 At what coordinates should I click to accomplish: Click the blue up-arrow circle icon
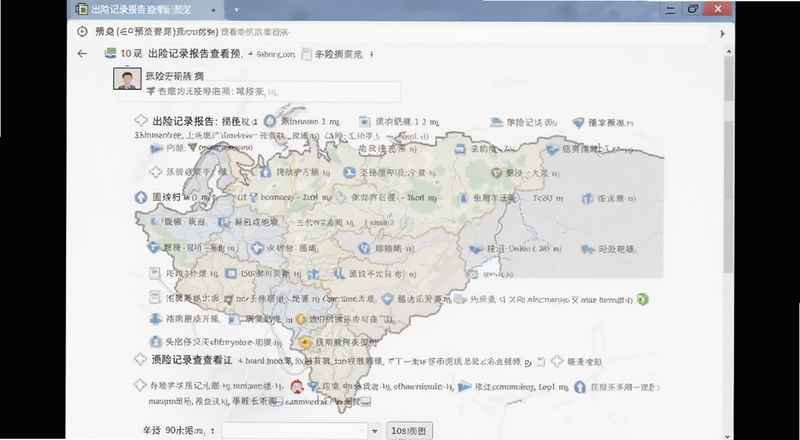pos(140,197)
